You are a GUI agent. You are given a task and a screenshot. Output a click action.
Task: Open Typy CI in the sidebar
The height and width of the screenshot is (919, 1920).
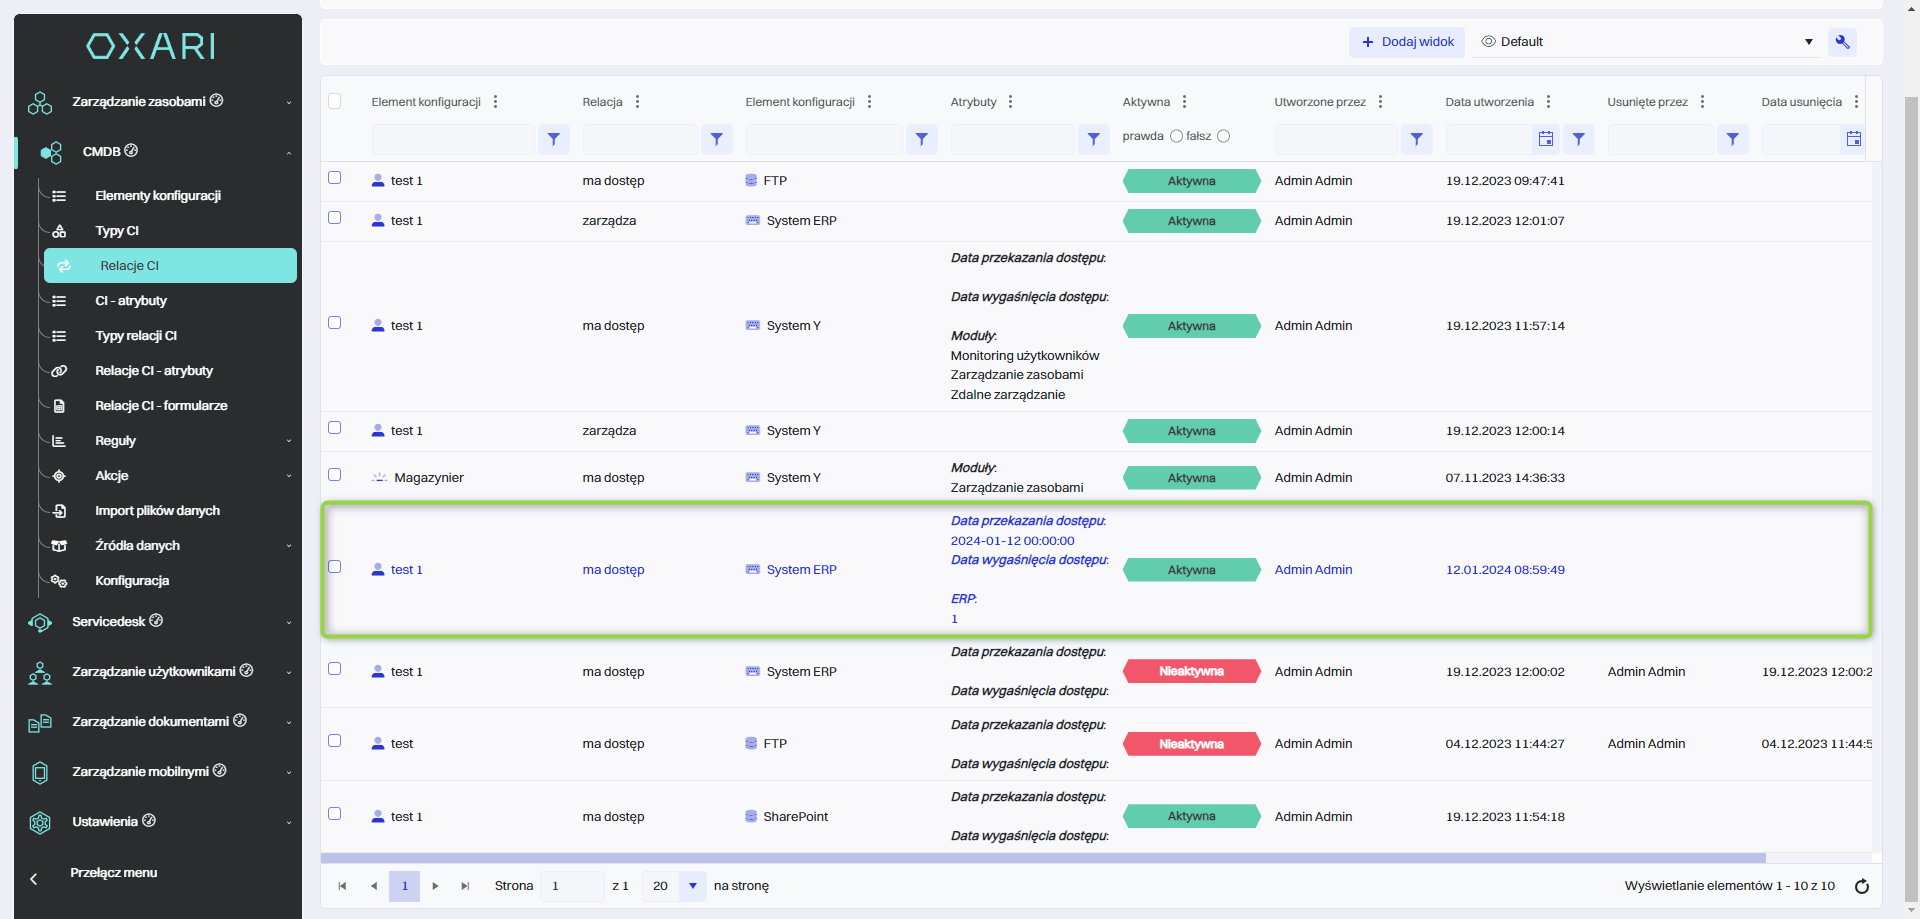pos(117,231)
